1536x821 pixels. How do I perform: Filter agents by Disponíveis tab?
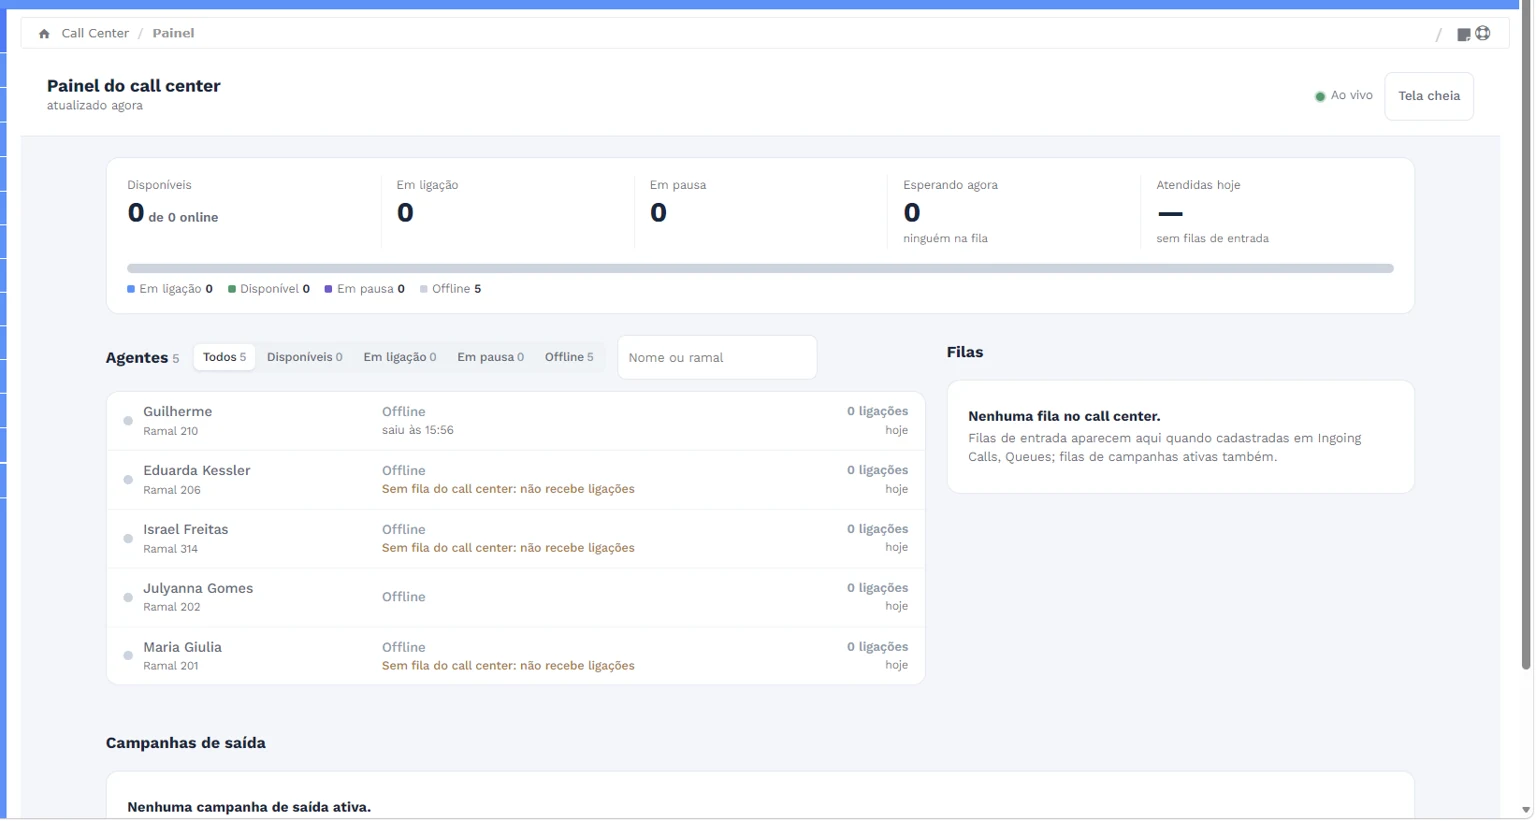click(304, 357)
